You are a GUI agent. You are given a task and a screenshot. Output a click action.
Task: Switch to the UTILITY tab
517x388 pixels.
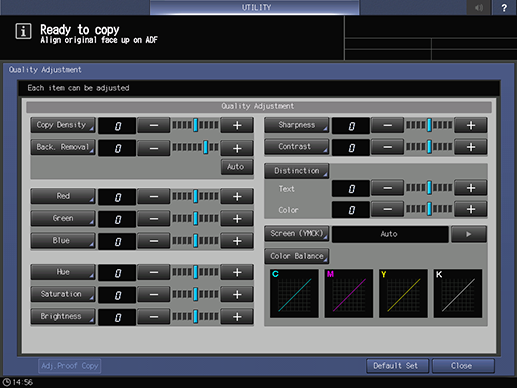[x=255, y=7]
